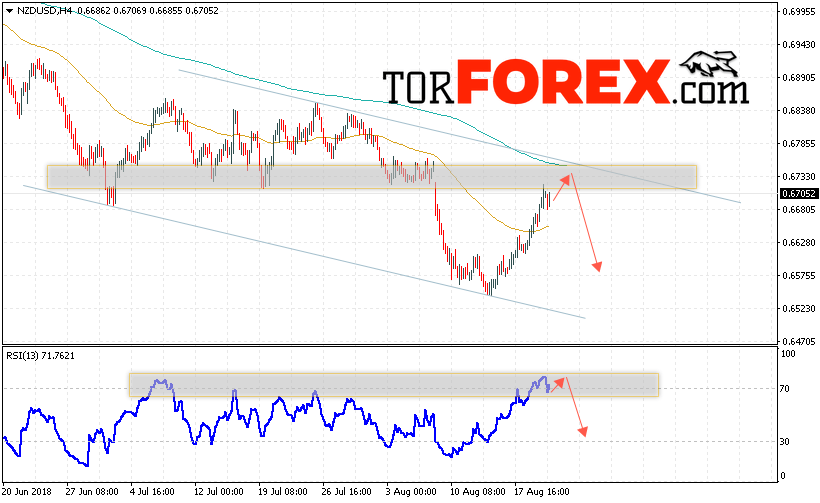
Task: Click price axis label 0.67855
Action: (x=799, y=143)
